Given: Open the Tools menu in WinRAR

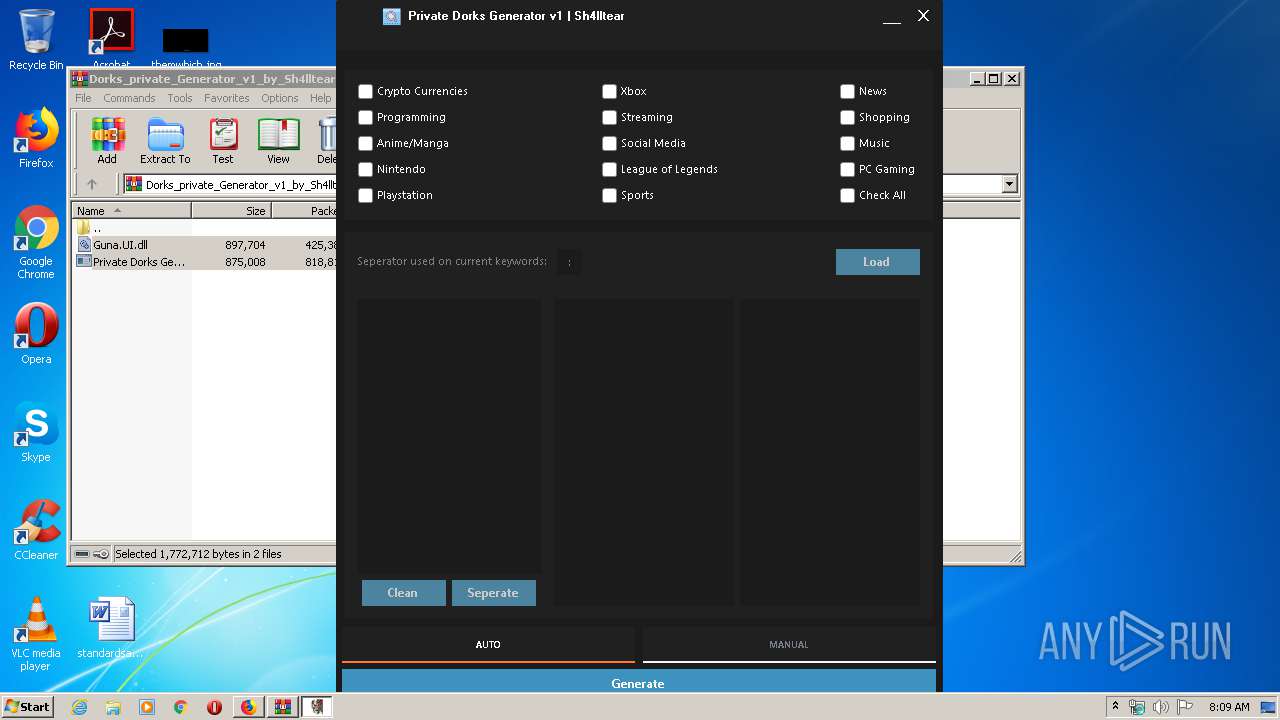Looking at the screenshot, I should pos(180,98).
